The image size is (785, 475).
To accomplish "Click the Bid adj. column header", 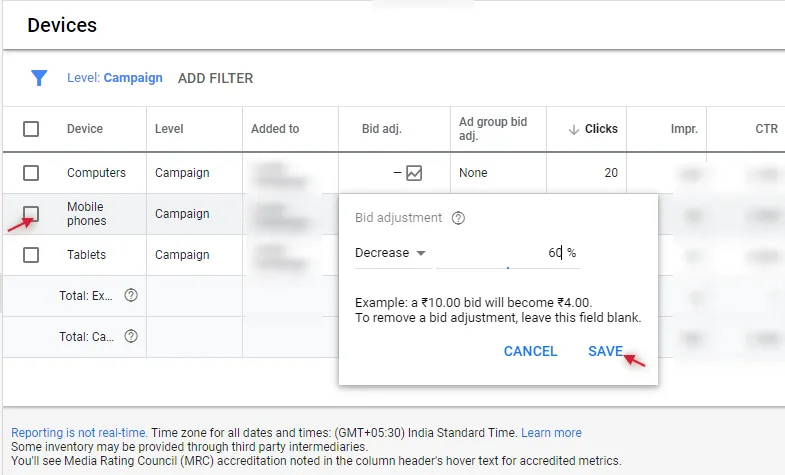I will click(x=381, y=129).
